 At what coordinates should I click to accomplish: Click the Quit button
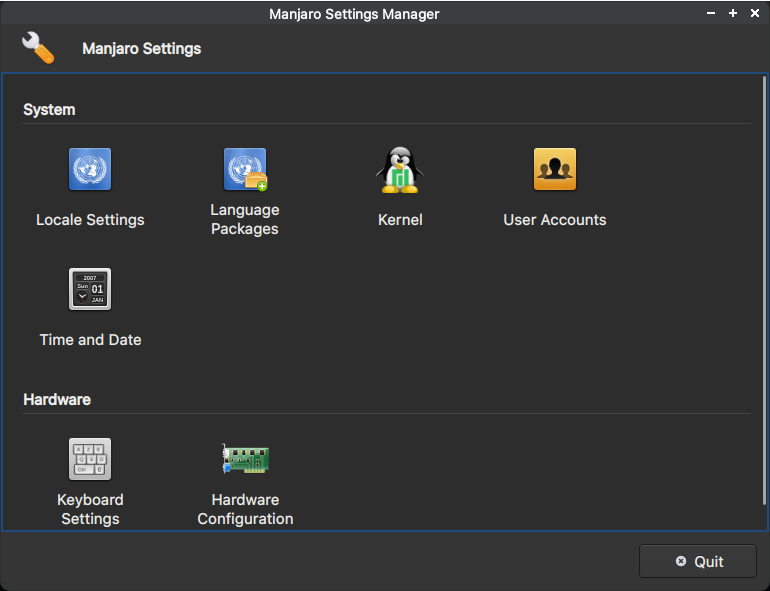coord(698,561)
